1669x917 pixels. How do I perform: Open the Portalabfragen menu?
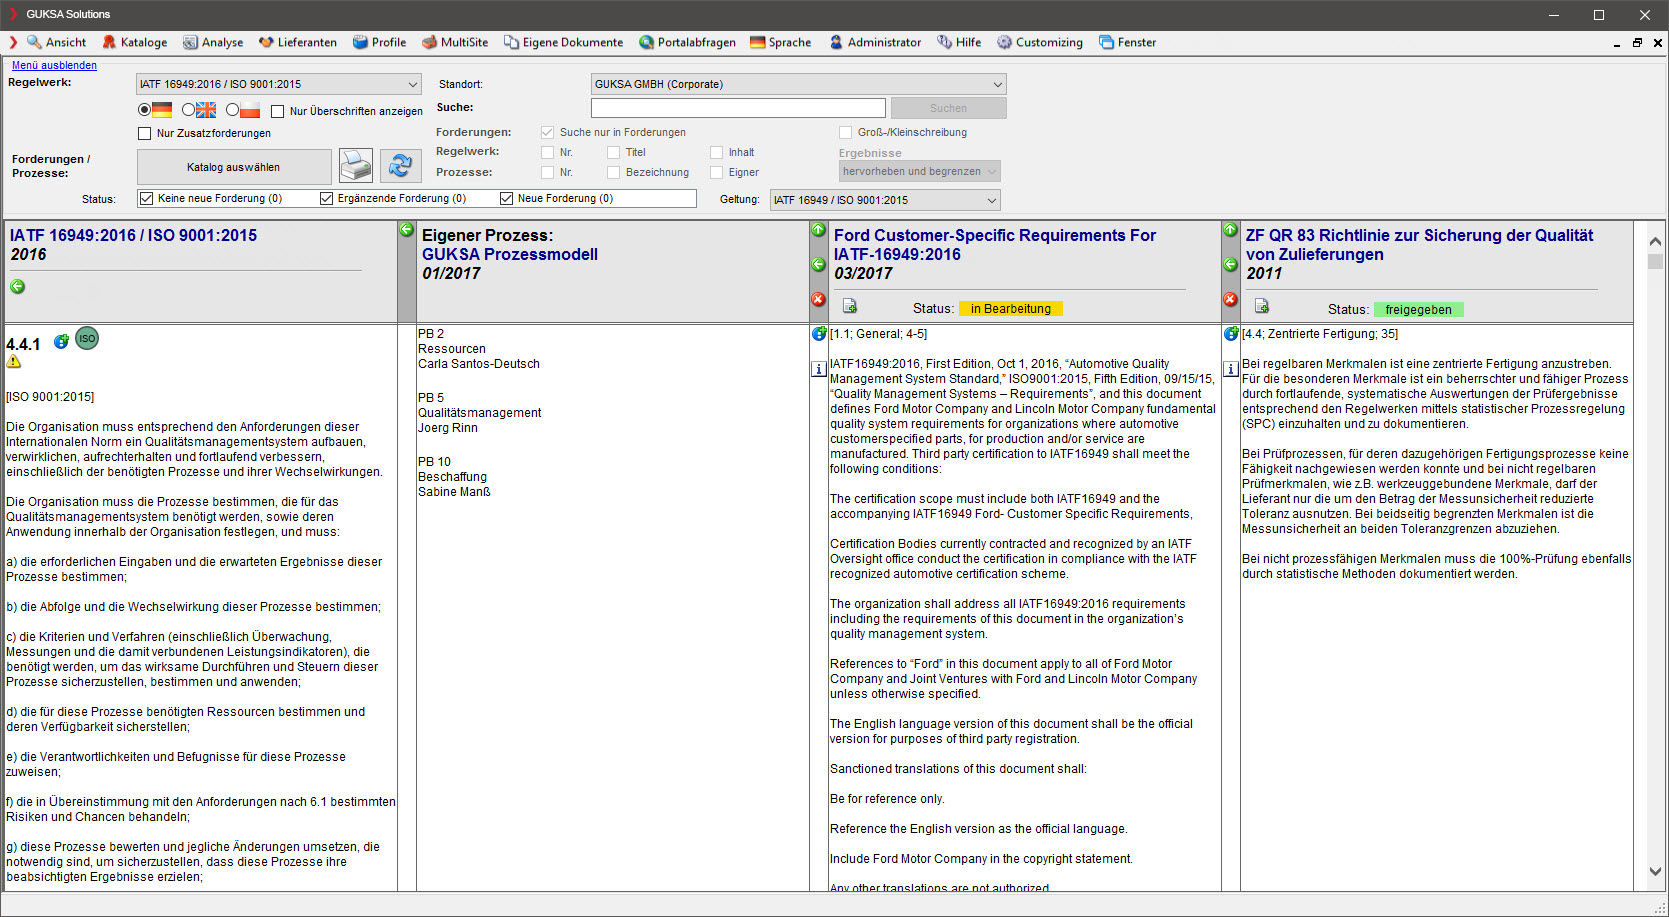688,42
